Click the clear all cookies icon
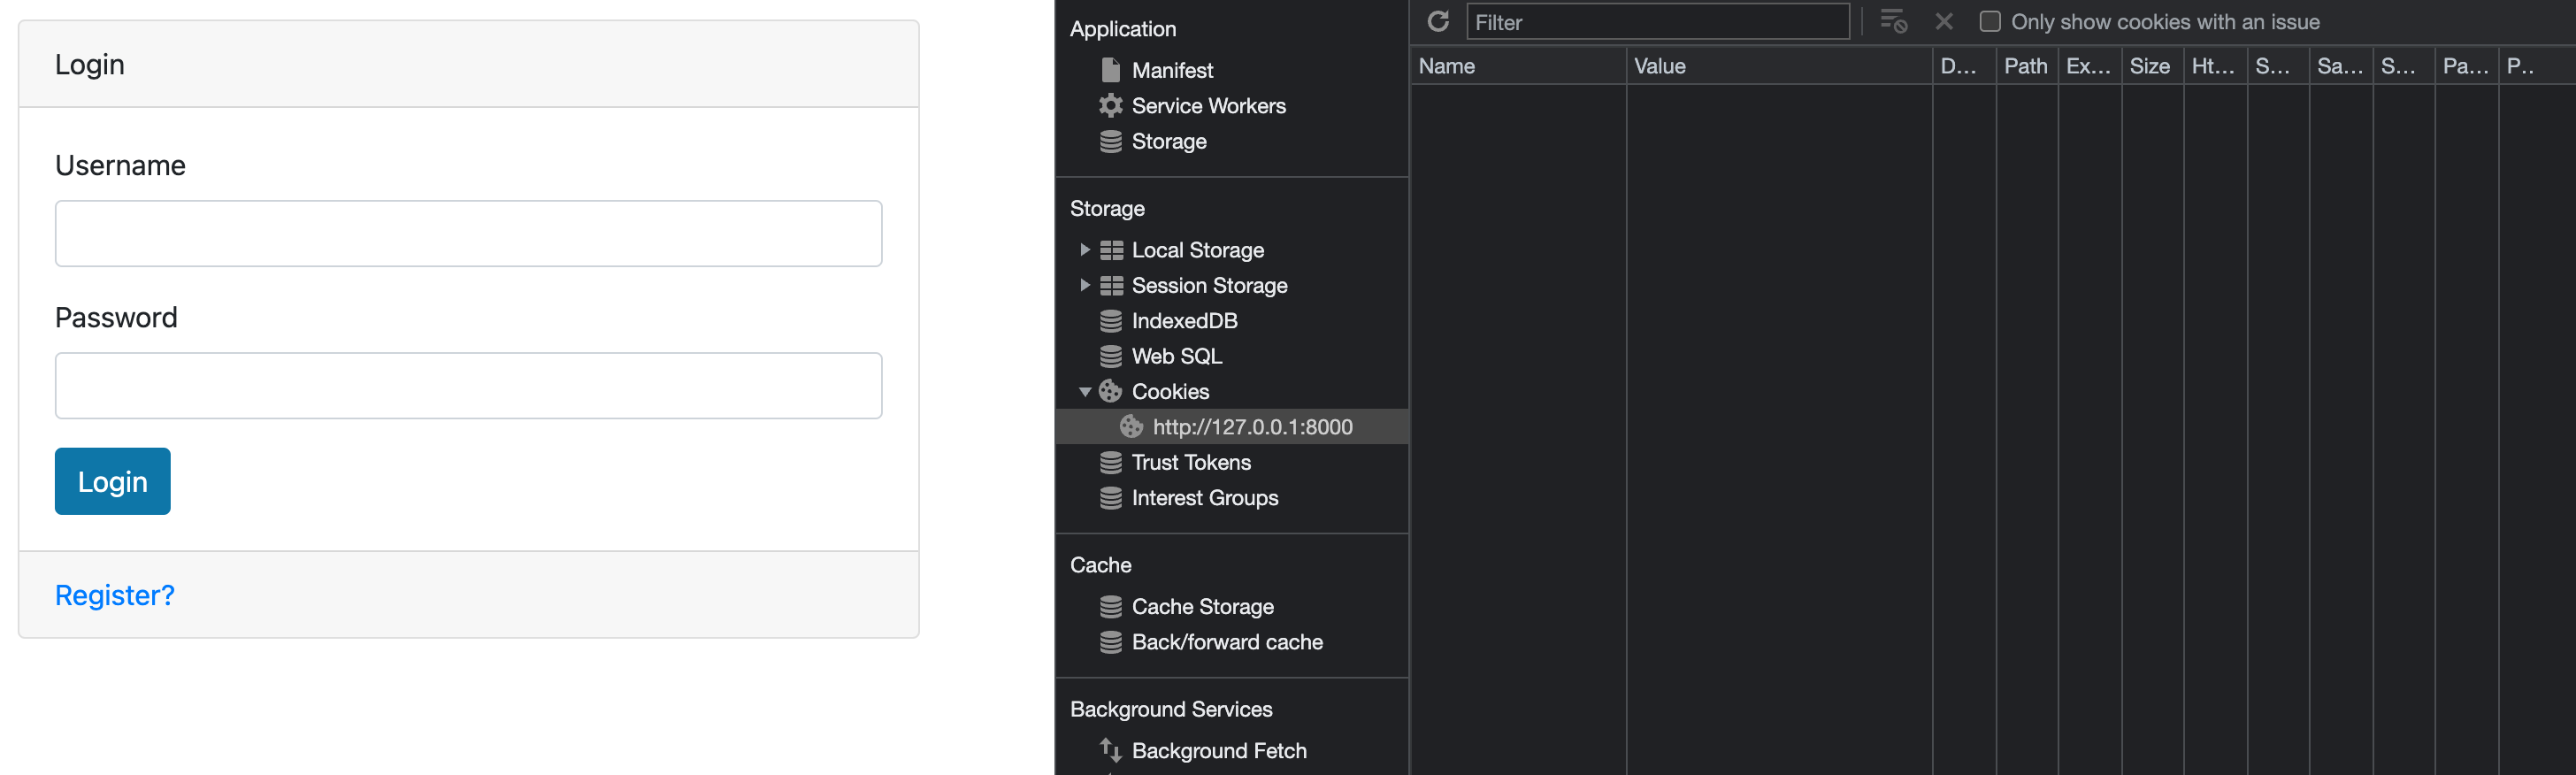 (x=1893, y=21)
